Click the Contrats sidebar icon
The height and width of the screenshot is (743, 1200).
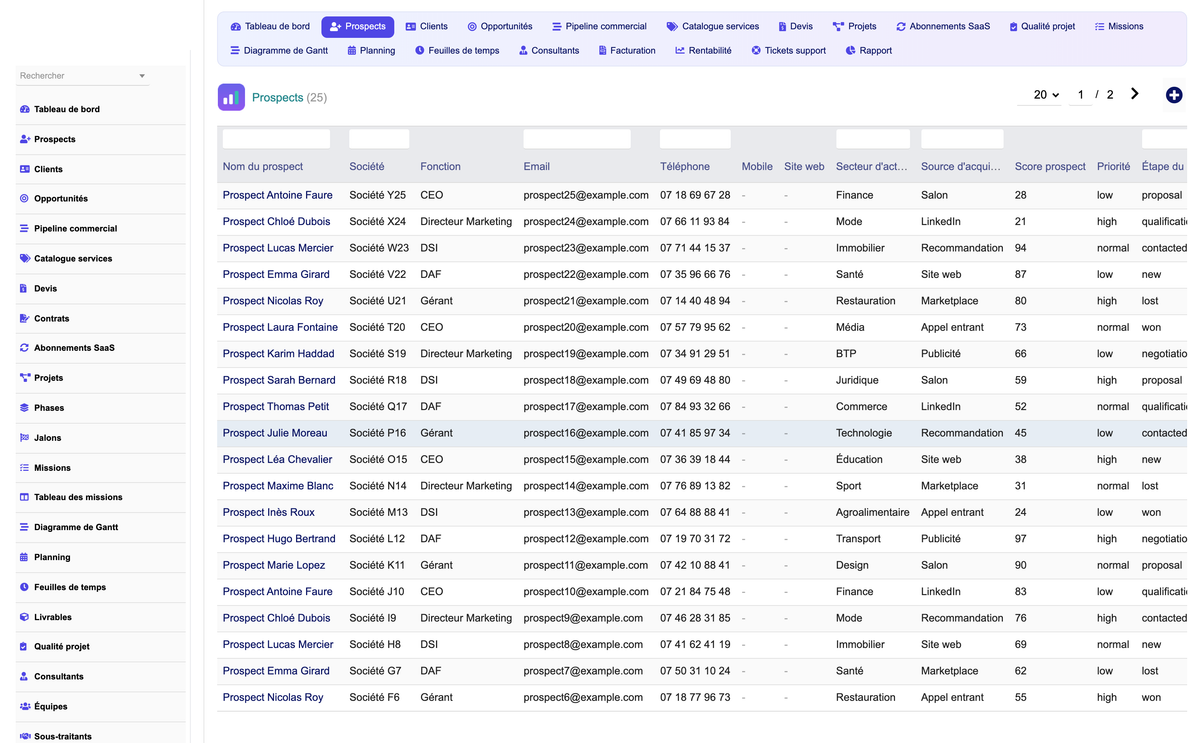pyautogui.click(x=25, y=318)
